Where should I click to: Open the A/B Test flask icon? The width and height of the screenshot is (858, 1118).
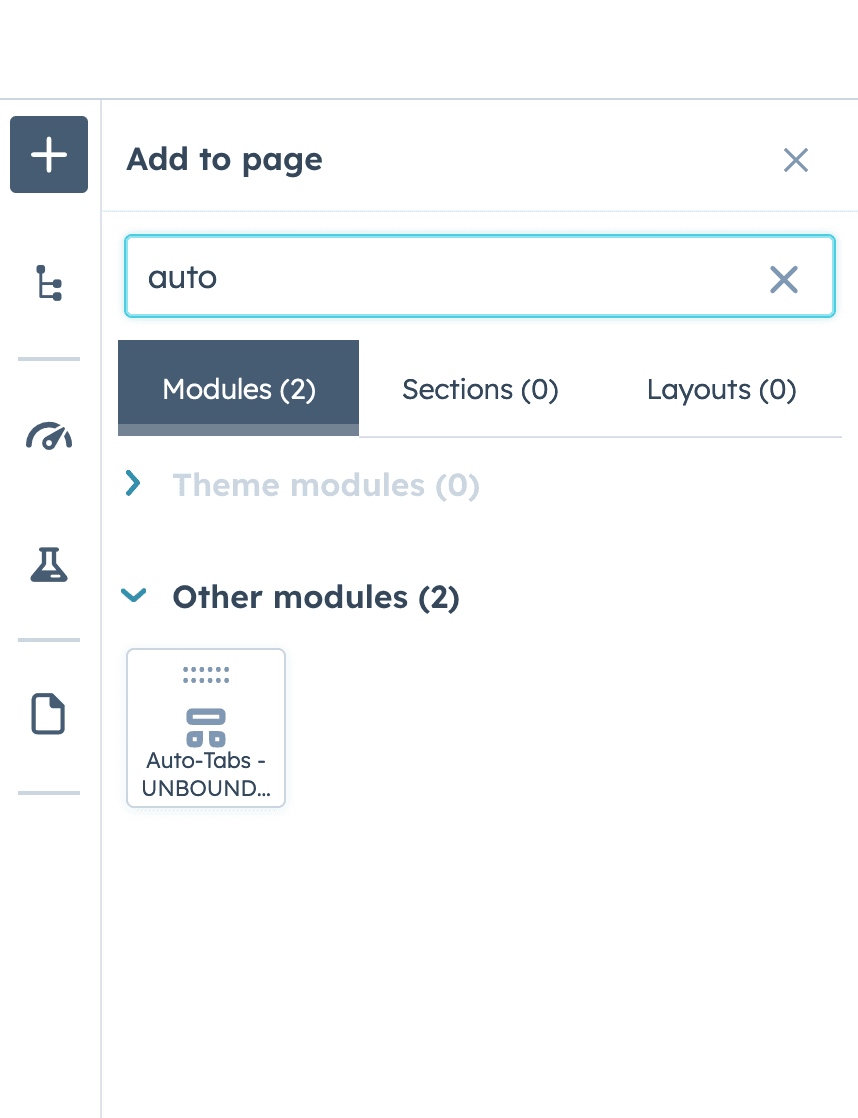(x=48, y=565)
